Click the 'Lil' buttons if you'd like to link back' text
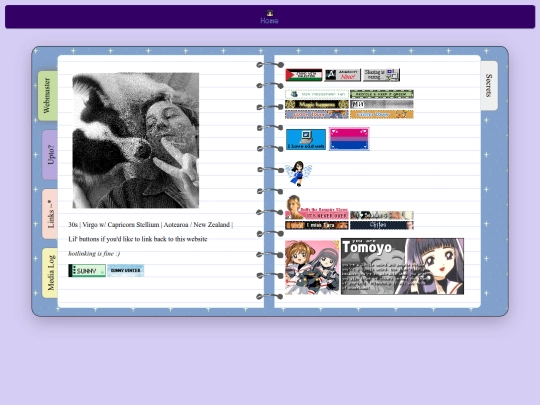Screen dimensions: 540x405 click(138, 239)
